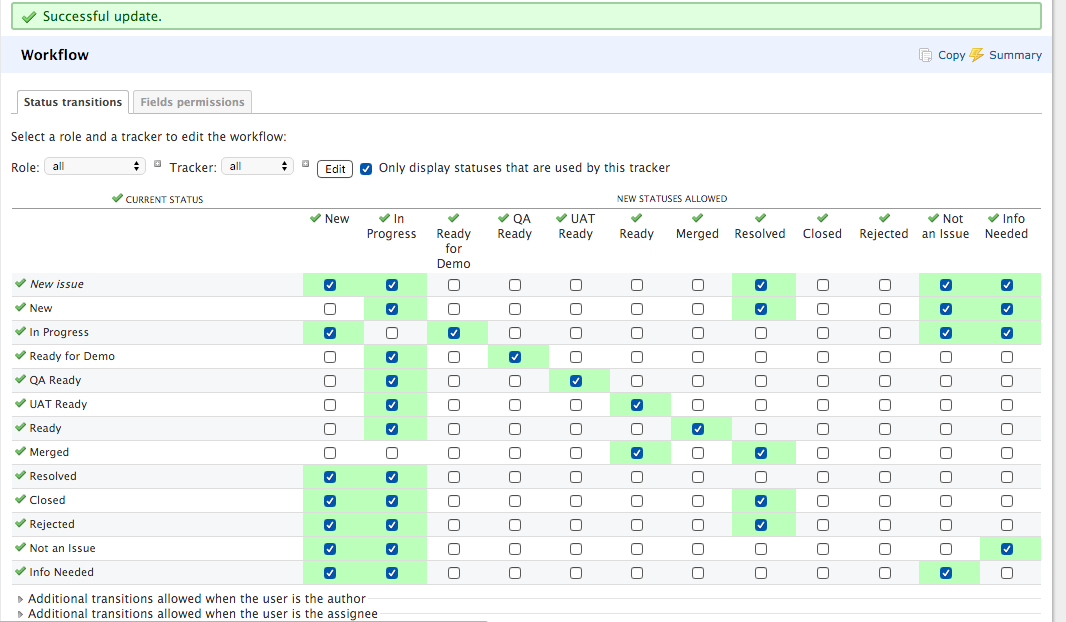Viewport: 1066px width, 622px height.
Task: Open the Copy workflow link
Action: tap(951, 55)
